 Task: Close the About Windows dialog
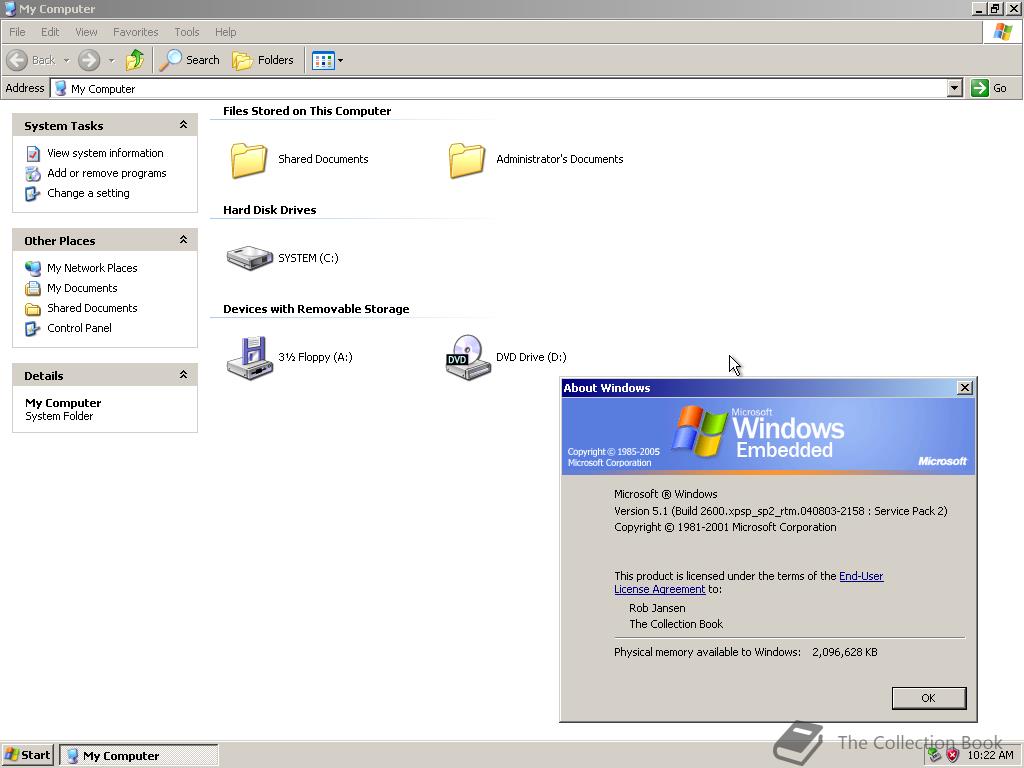[x=965, y=388]
